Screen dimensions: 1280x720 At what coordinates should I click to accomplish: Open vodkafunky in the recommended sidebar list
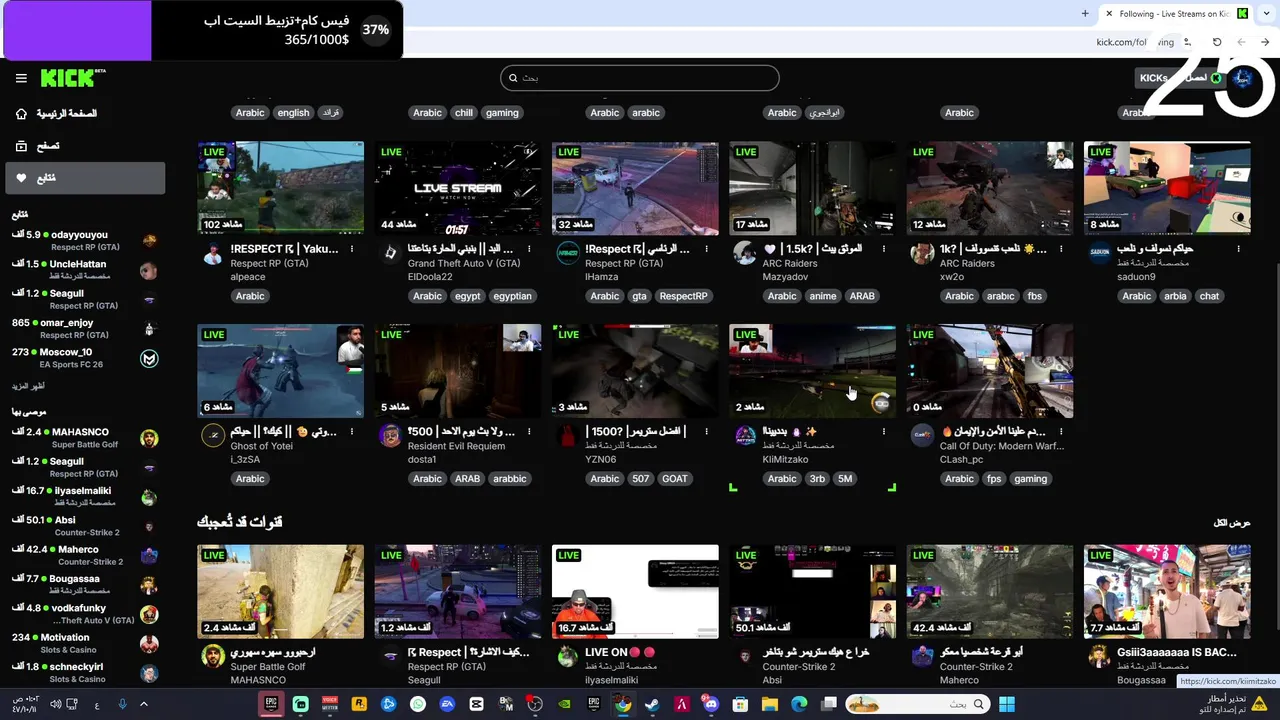(x=85, y=614)
